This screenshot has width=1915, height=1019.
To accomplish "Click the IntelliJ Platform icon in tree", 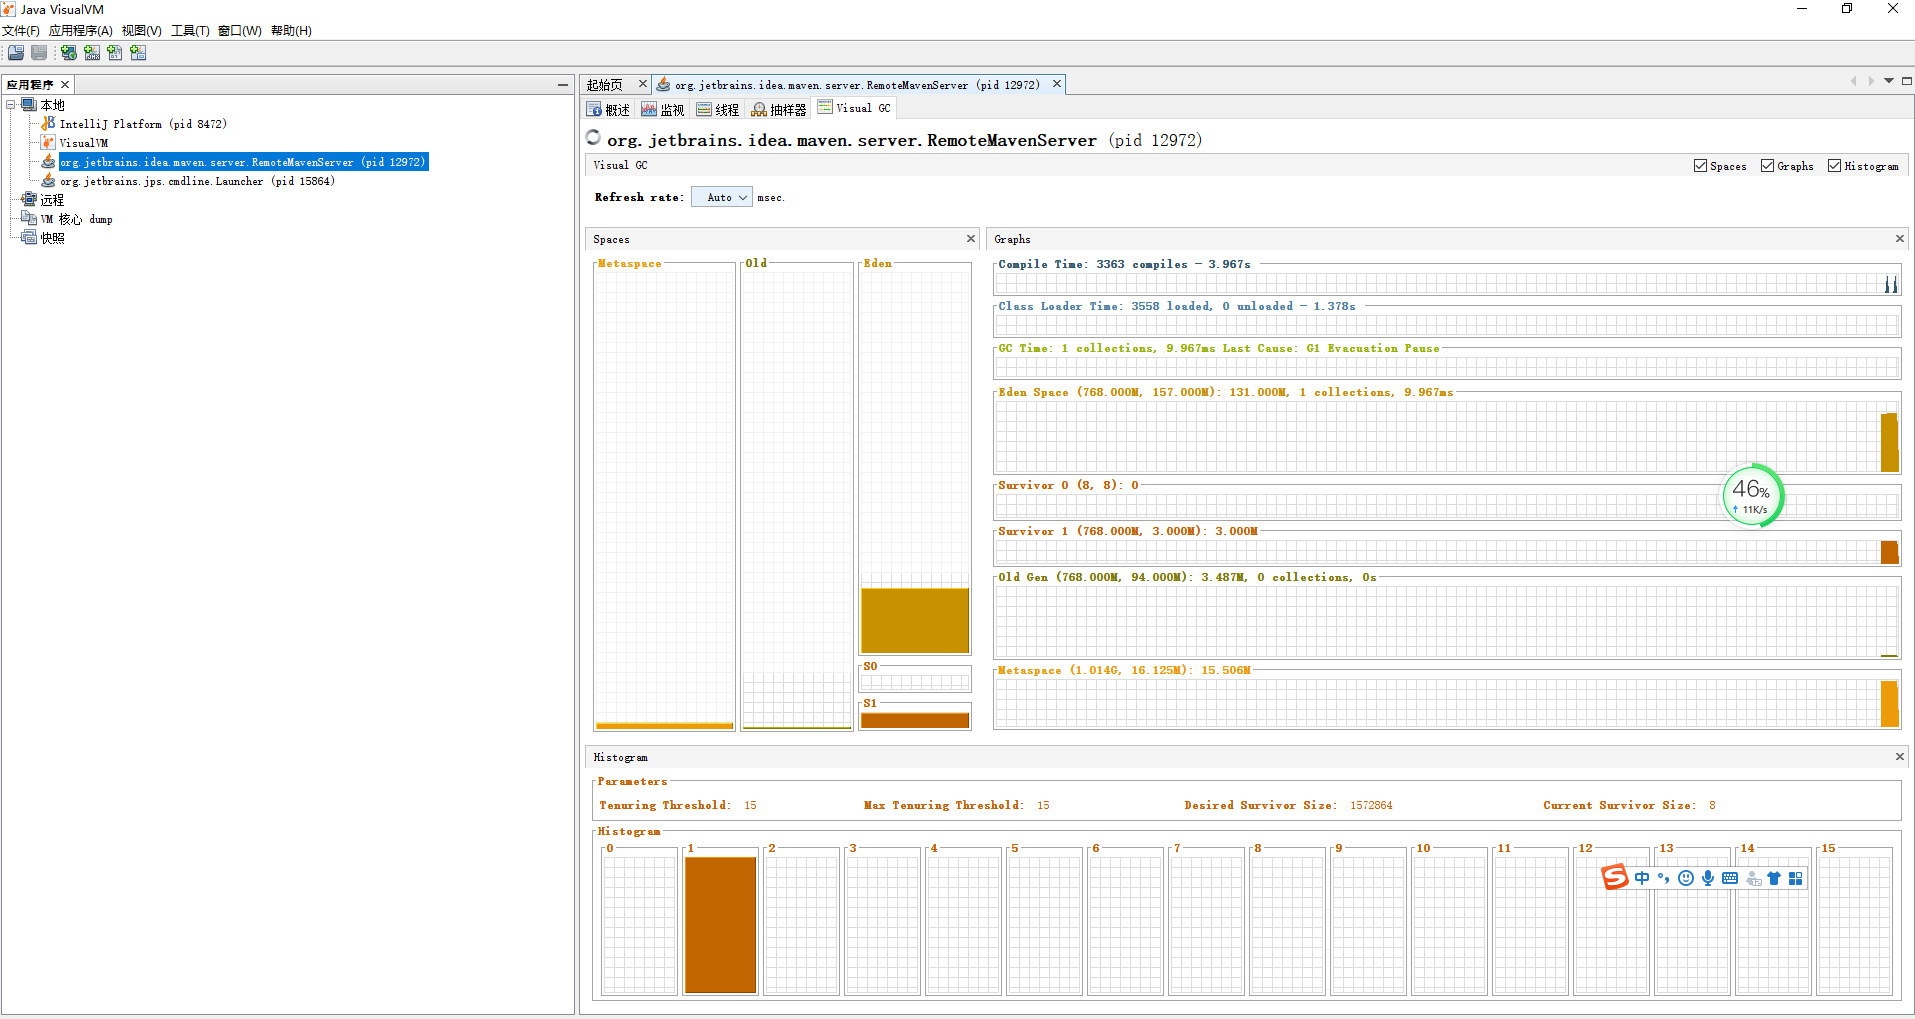I will (48, 124).
